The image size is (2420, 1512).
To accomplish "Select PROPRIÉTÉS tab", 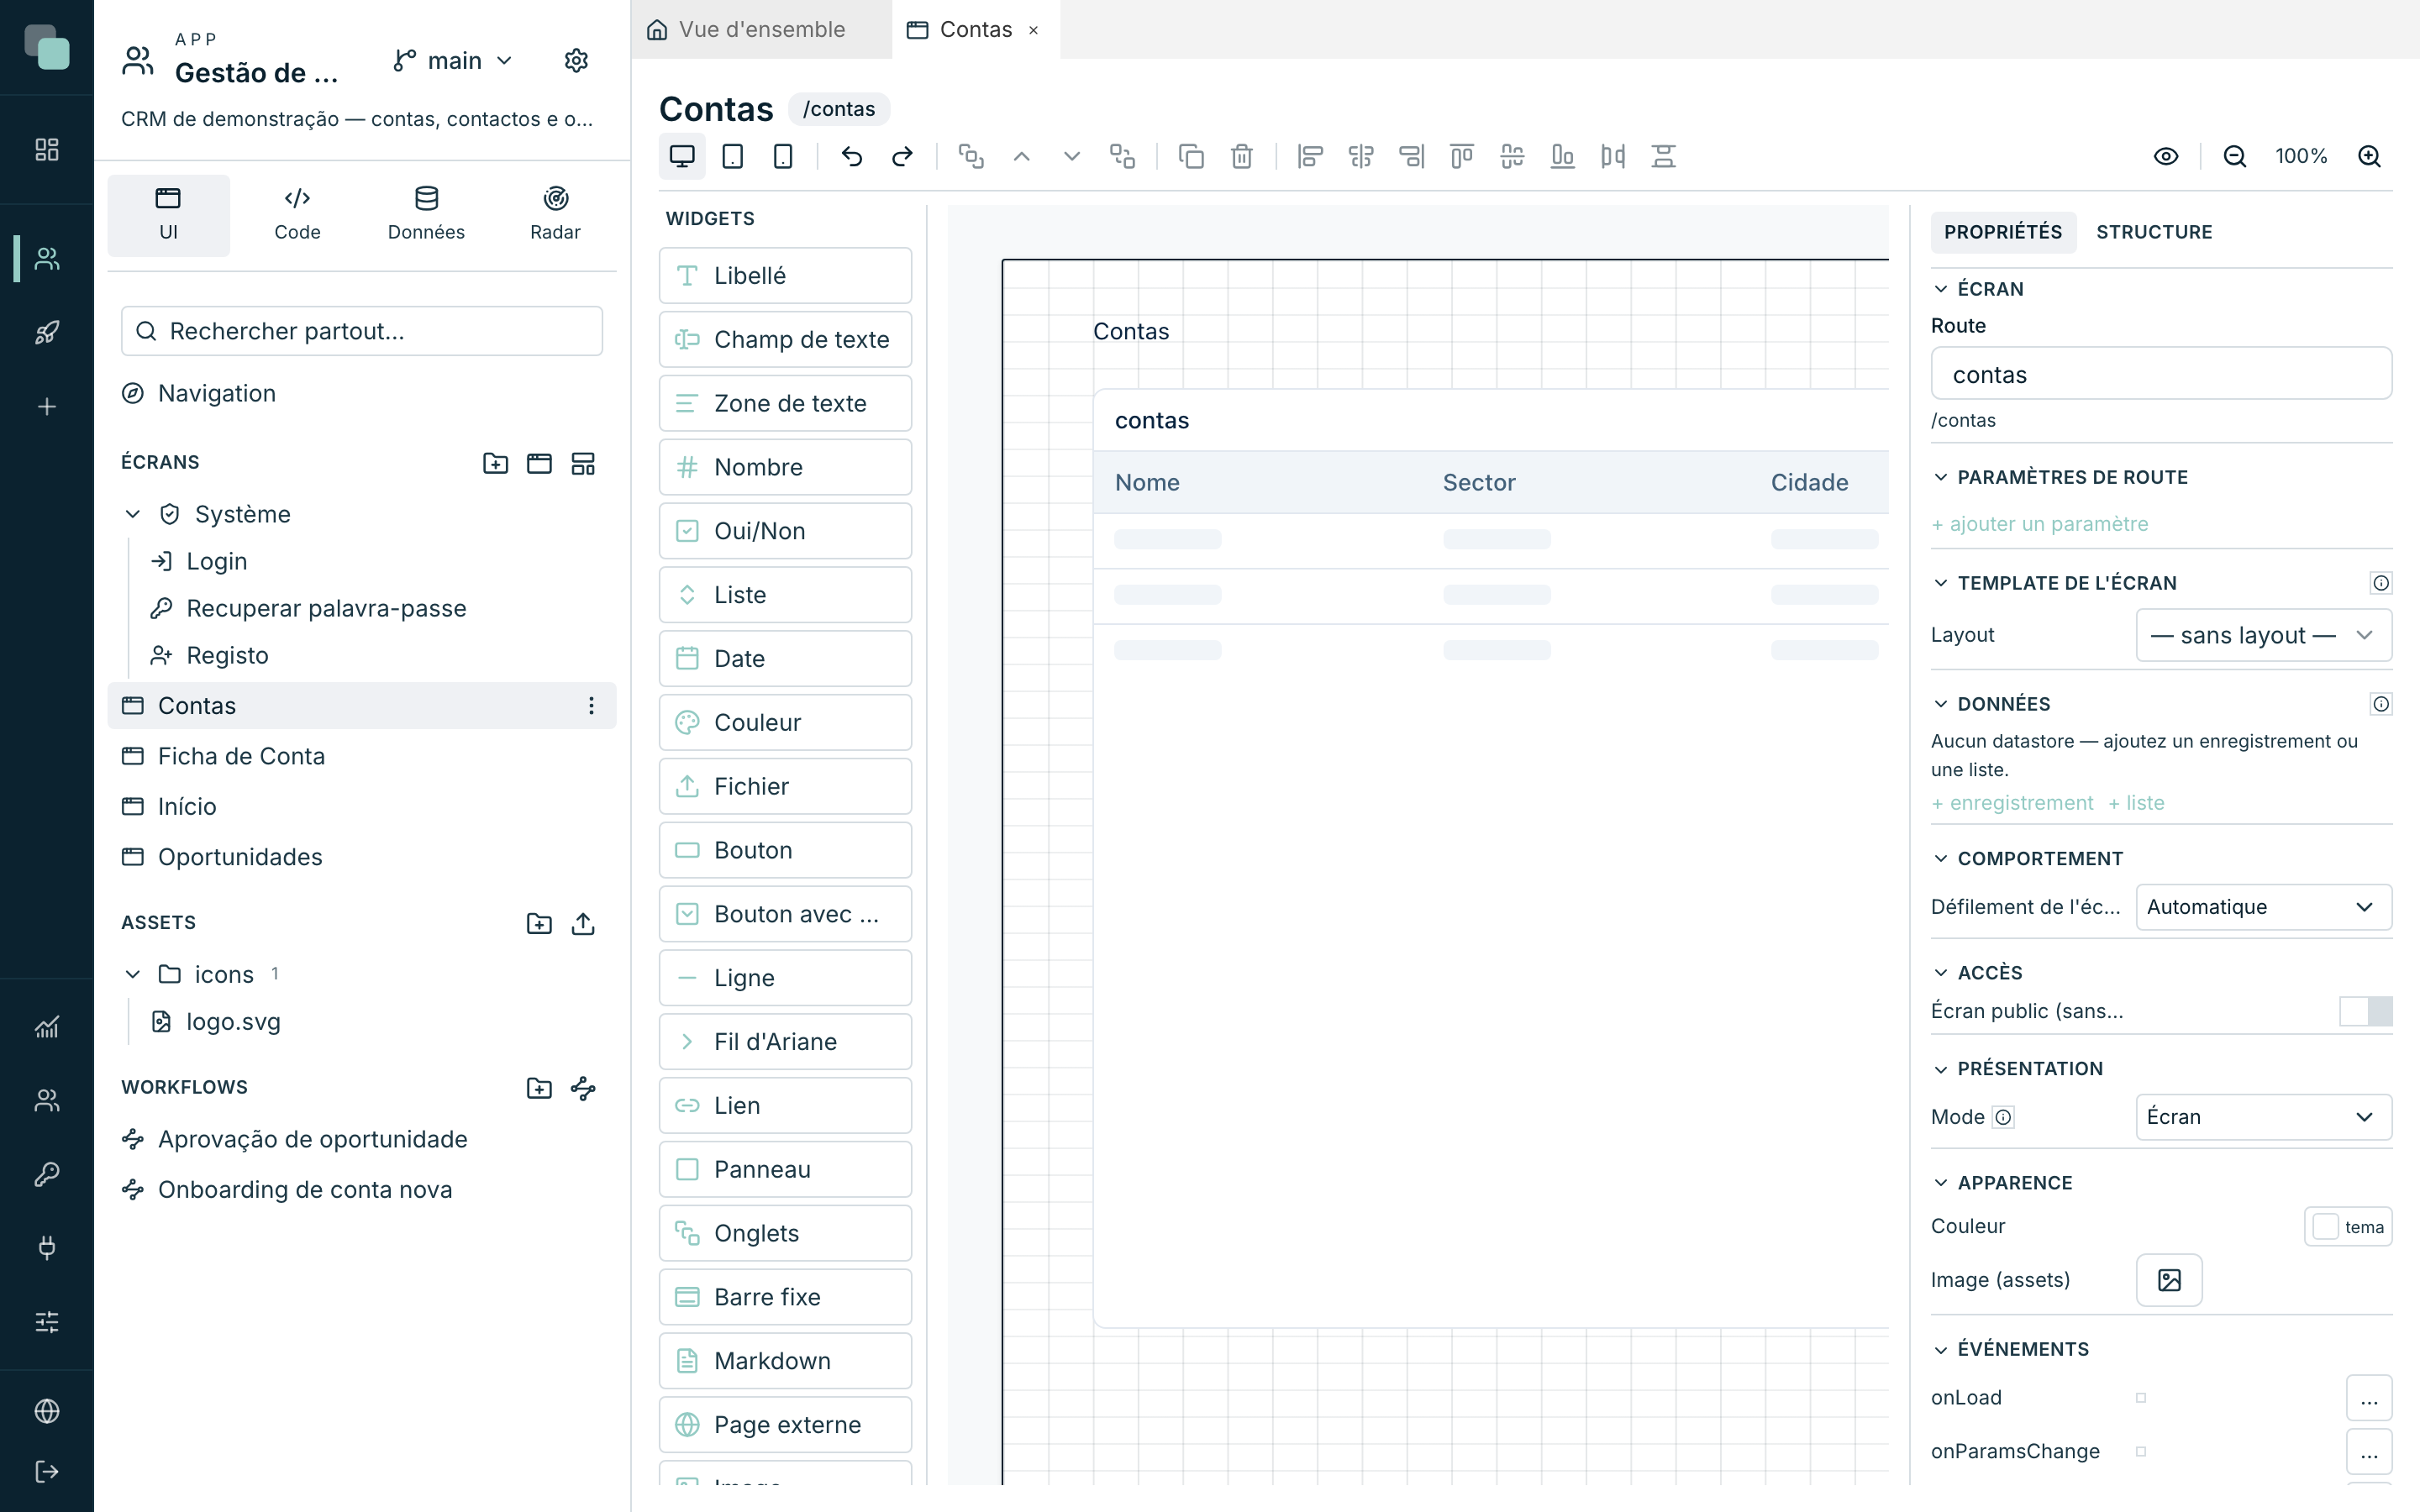I will [2003, 232].
